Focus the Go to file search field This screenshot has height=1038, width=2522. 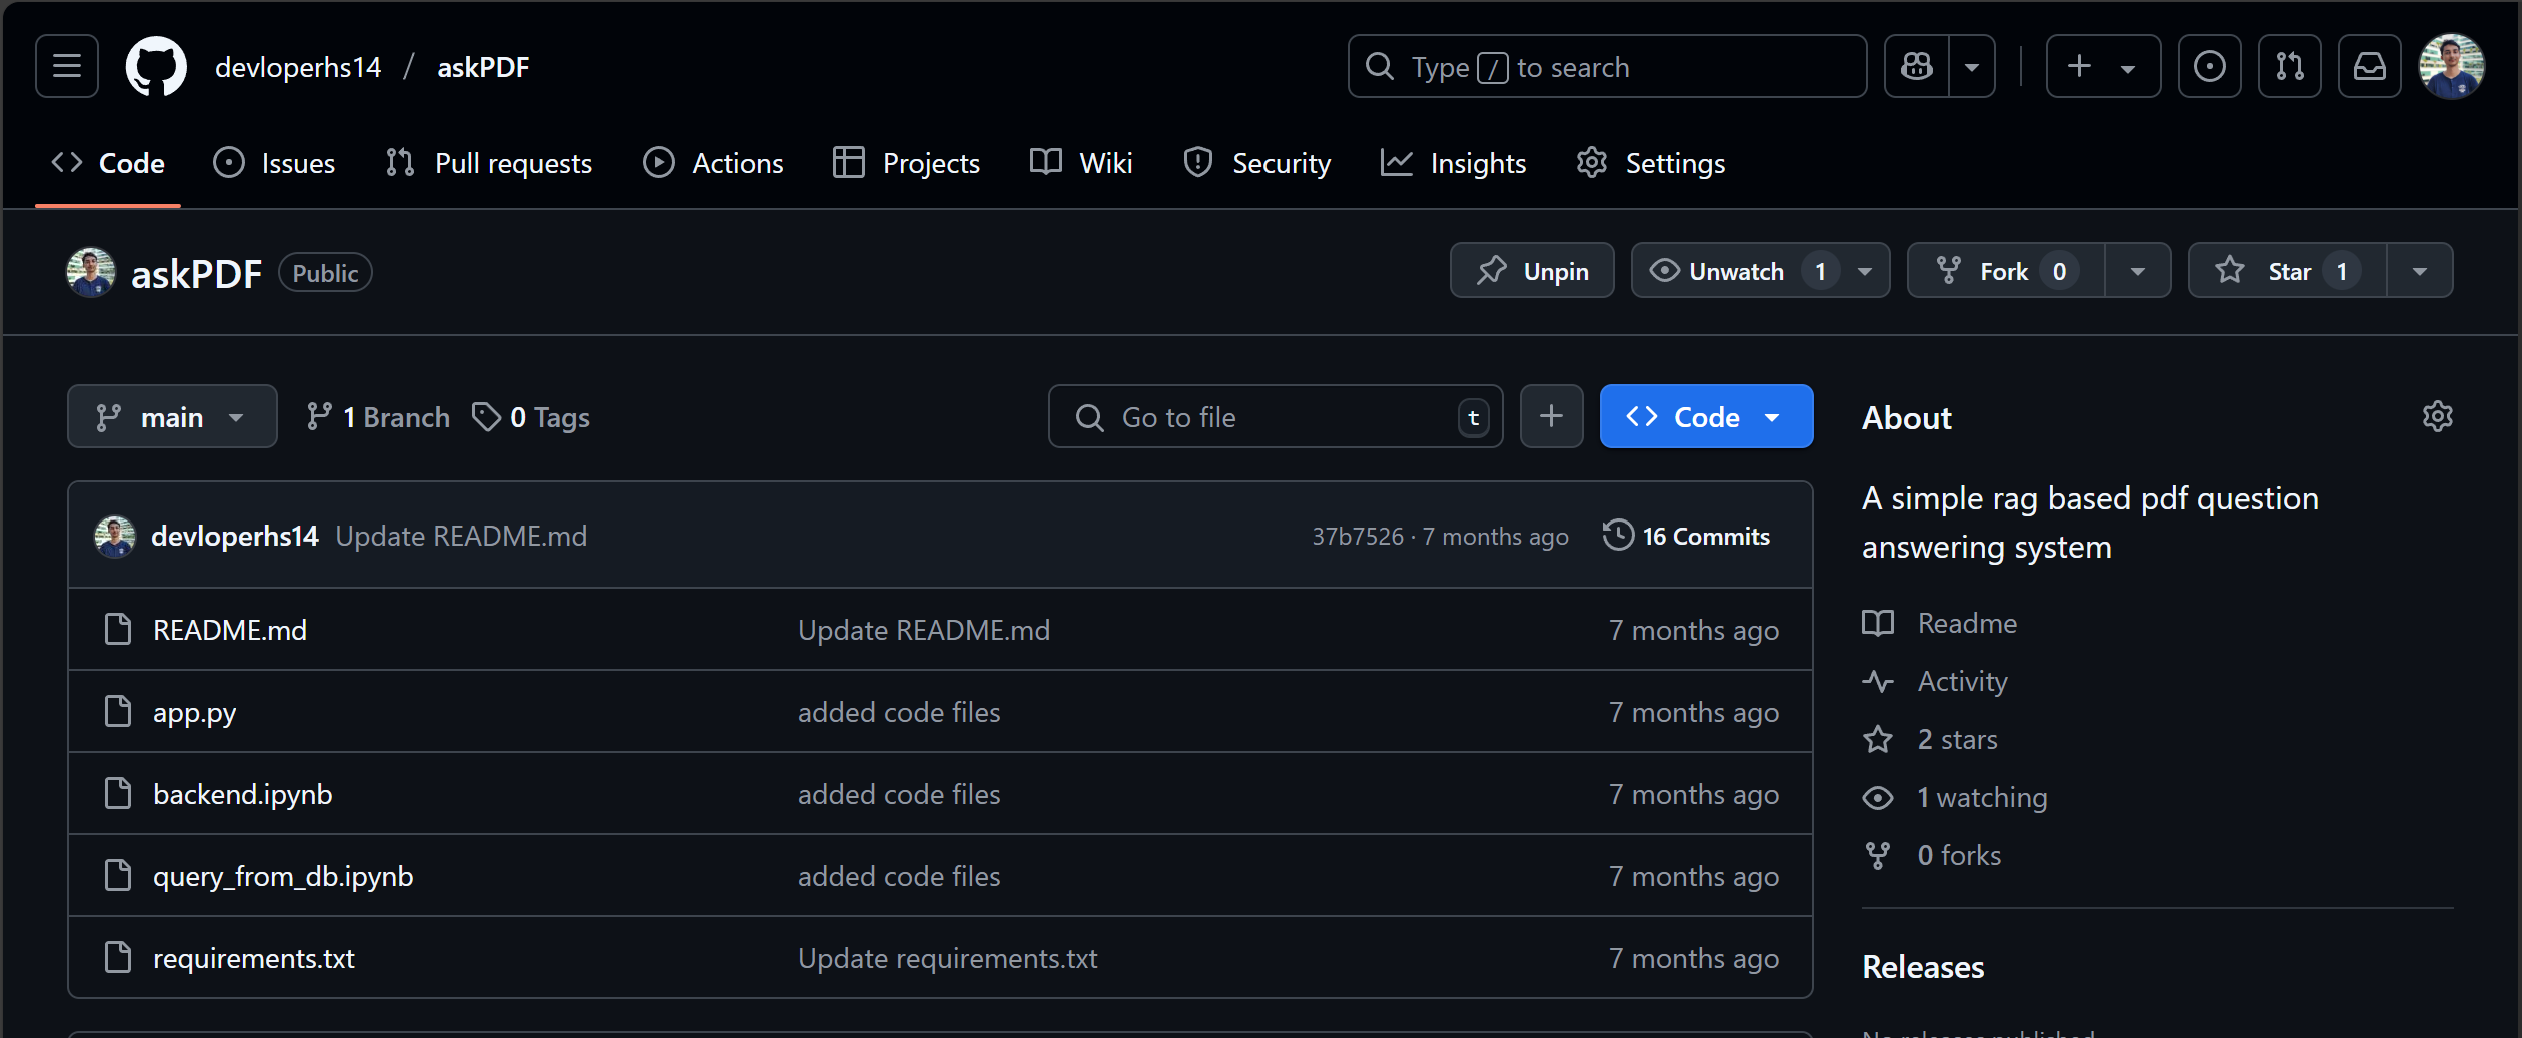[1275, 416]
